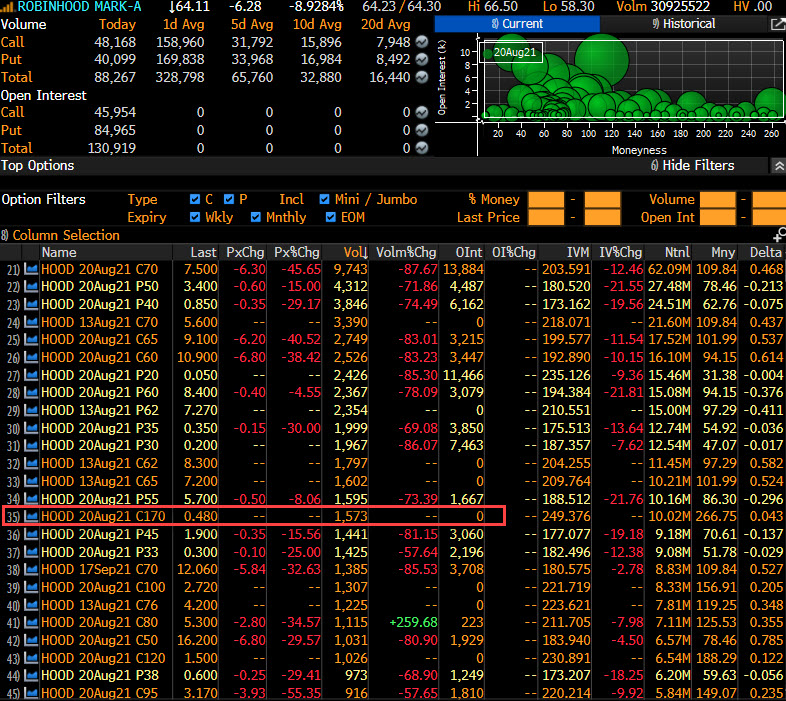This screenshot has width=786, height=701.
Task: Open chart icon for HOOD 13Aug21 C65
Action: 31,481
